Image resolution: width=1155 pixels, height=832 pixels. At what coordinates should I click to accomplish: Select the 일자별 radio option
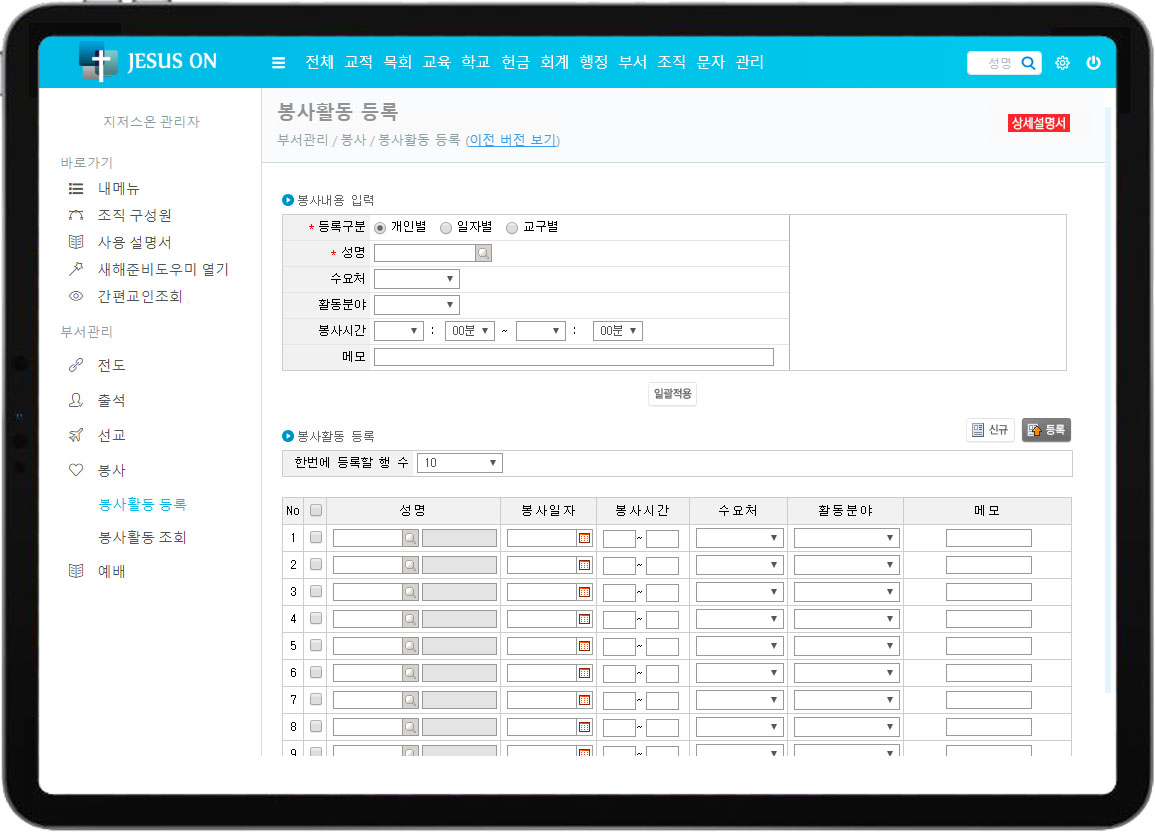pos(446,228)
